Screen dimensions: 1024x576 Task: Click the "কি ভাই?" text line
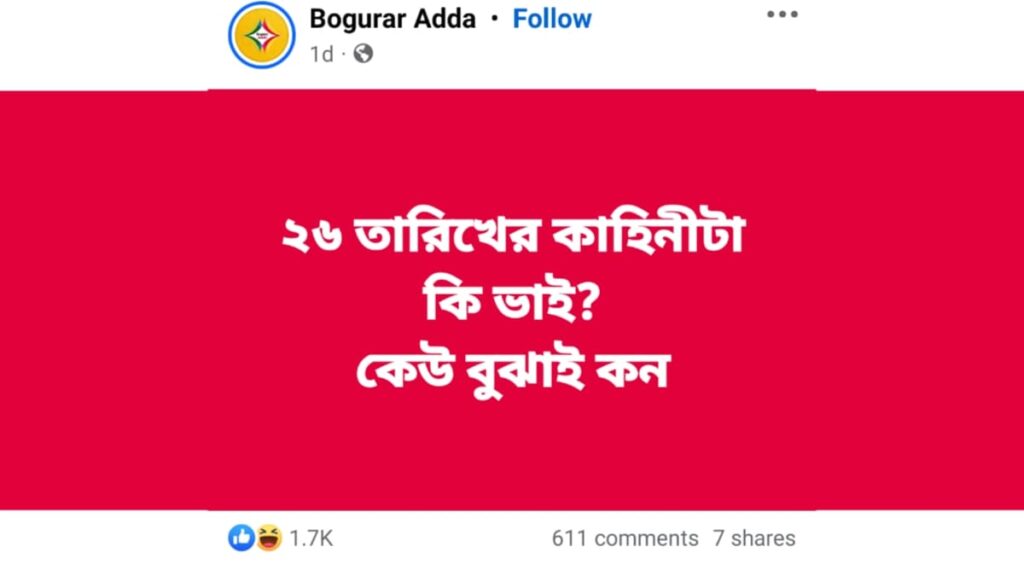point(512,304)
